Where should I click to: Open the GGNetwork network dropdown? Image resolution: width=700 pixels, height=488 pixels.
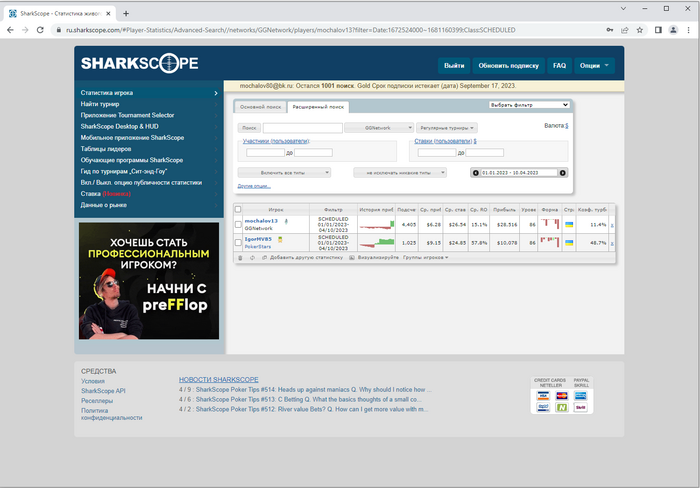tap(379, 128)
